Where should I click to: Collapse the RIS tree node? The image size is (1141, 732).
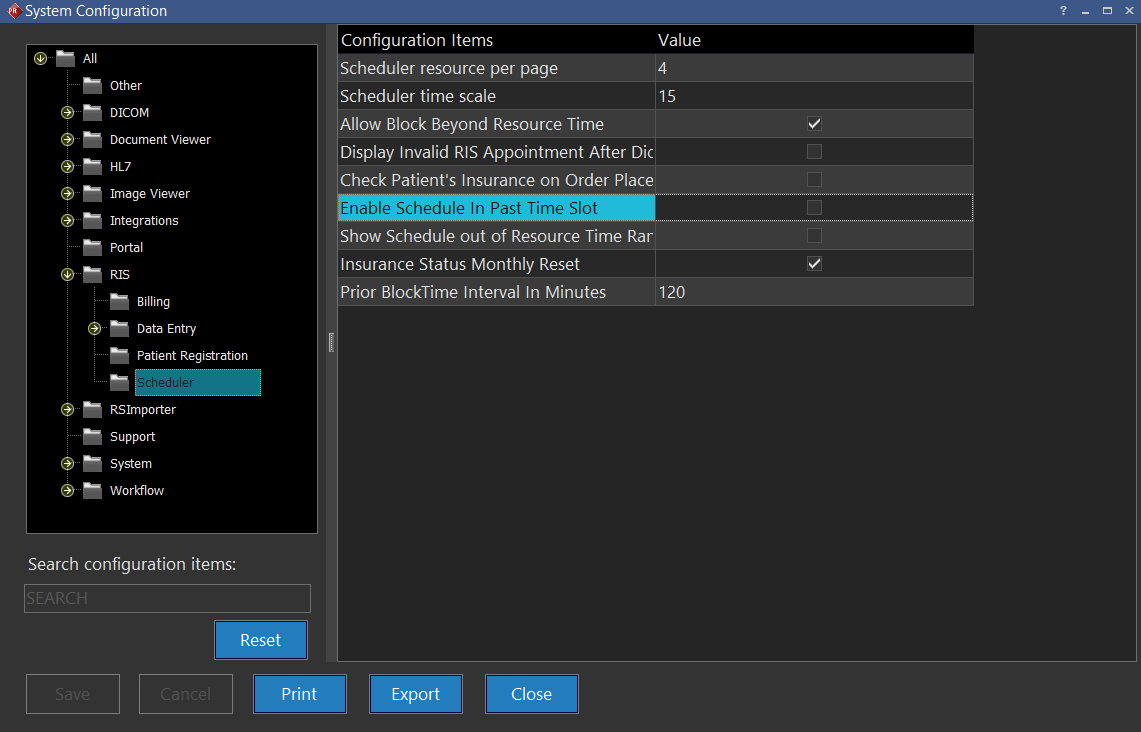(67, 274)
